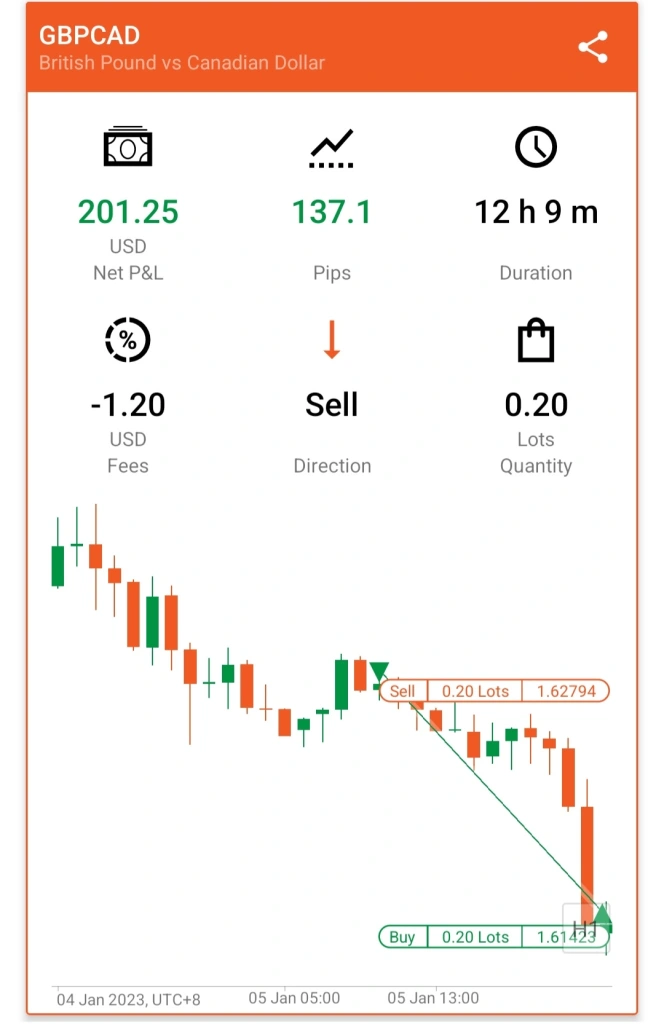Click the orange down arrow direction icon
664x1024 pixels.
click(332, 340)
